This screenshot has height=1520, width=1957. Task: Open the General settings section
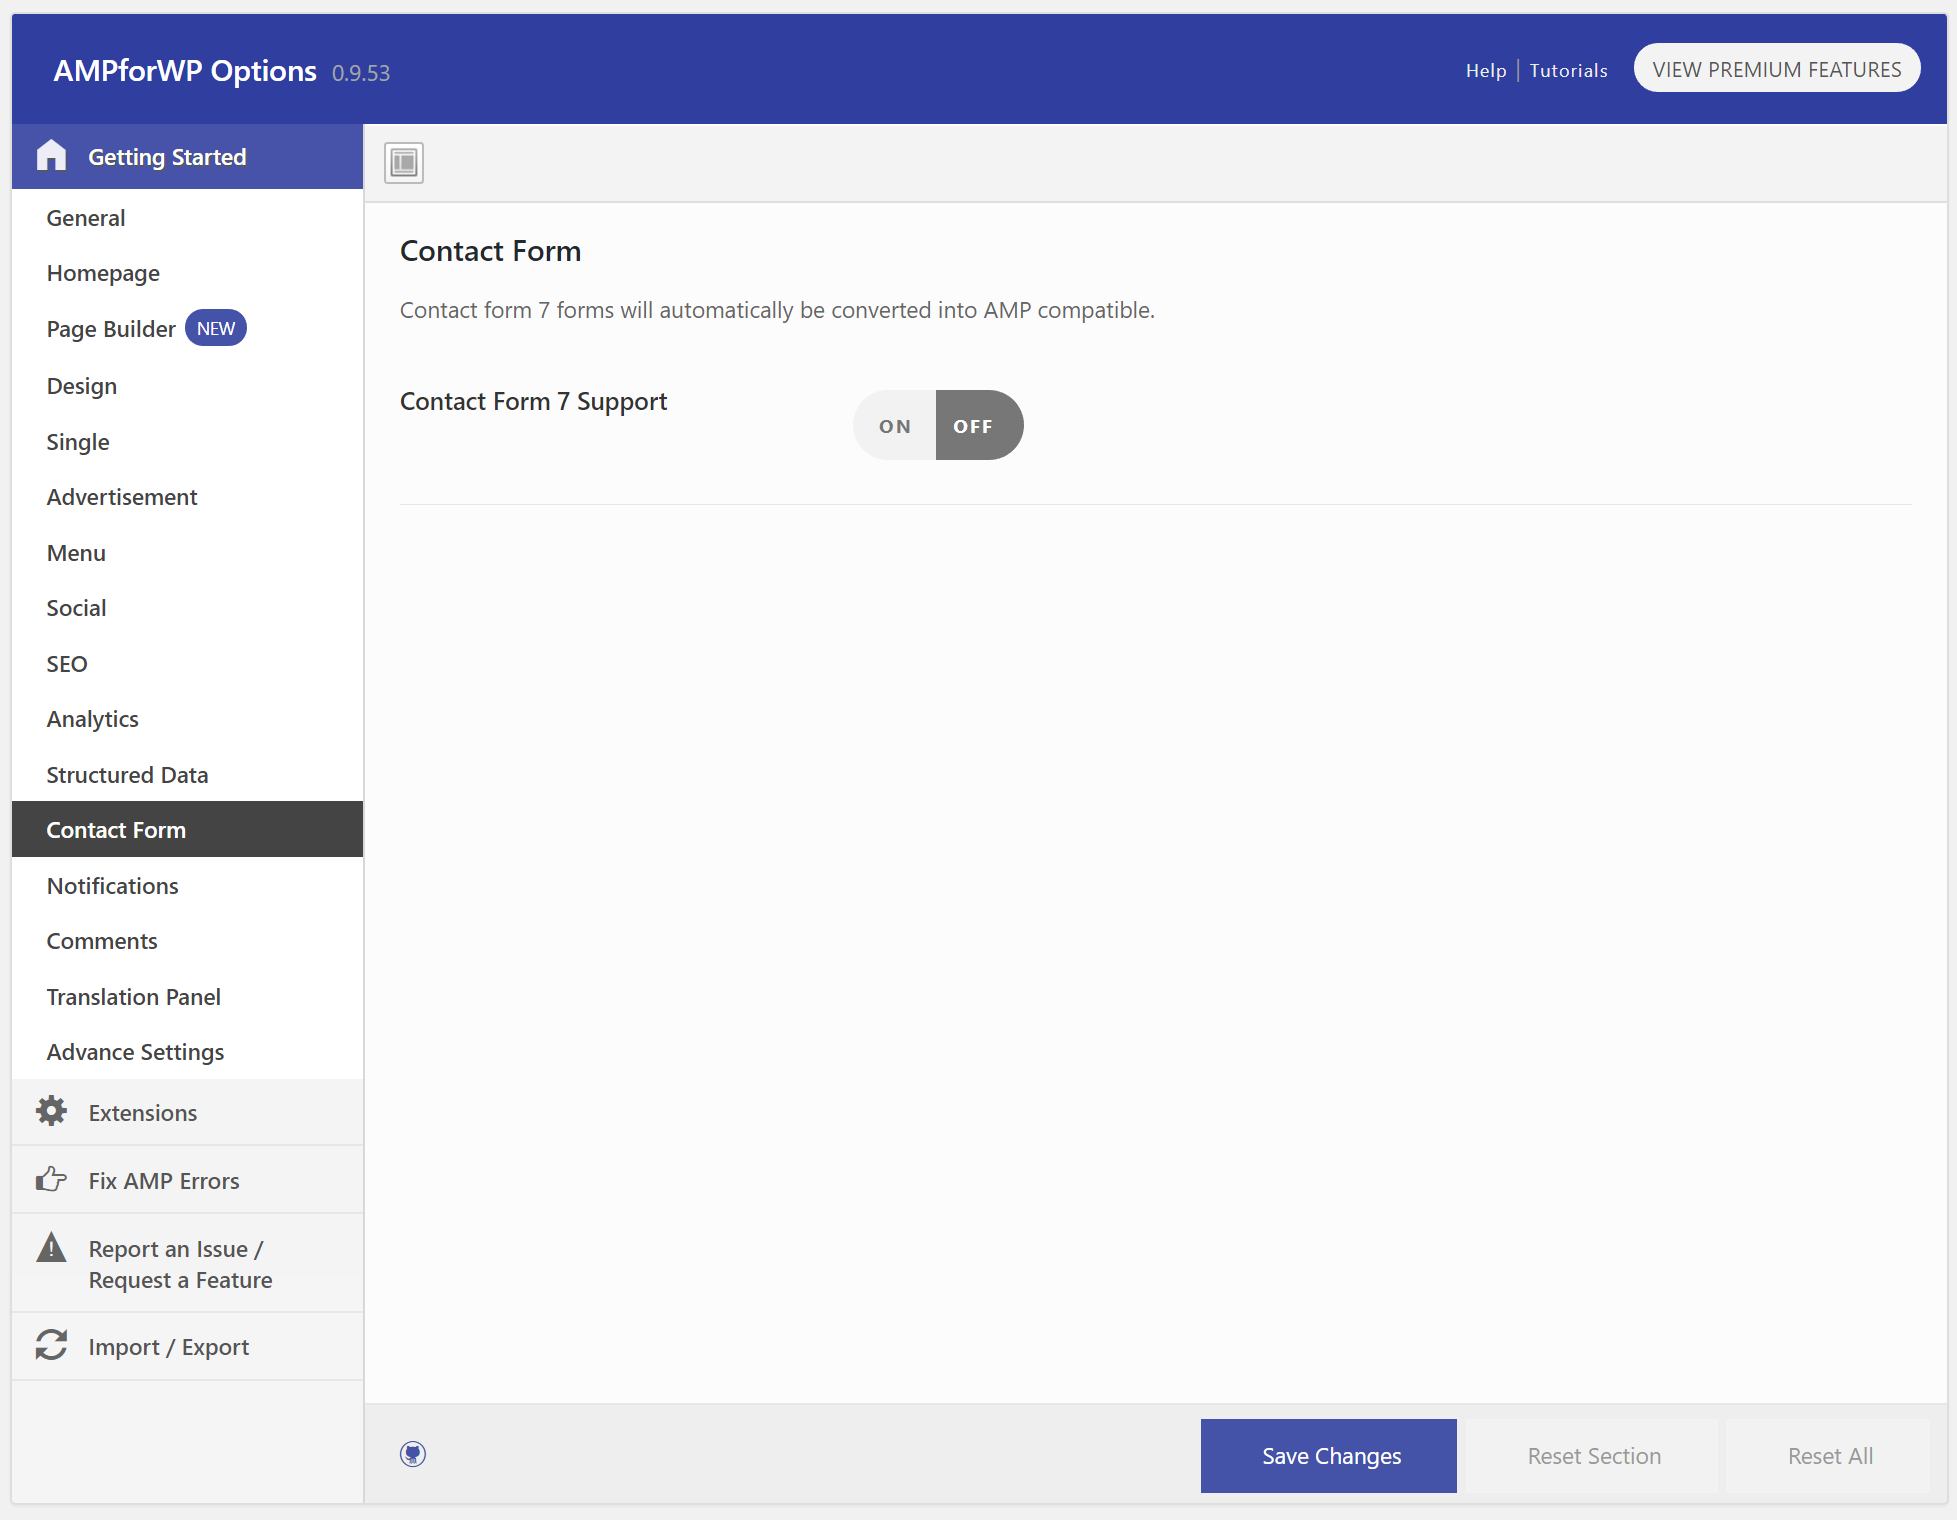pyautogui.click(x=86, y=217)
